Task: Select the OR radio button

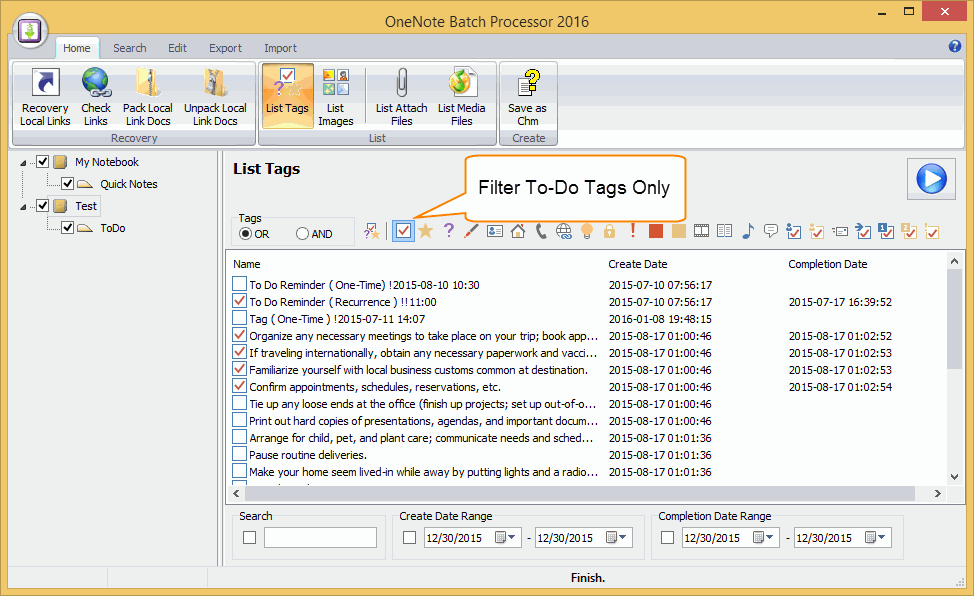Action: coord(246,234)
